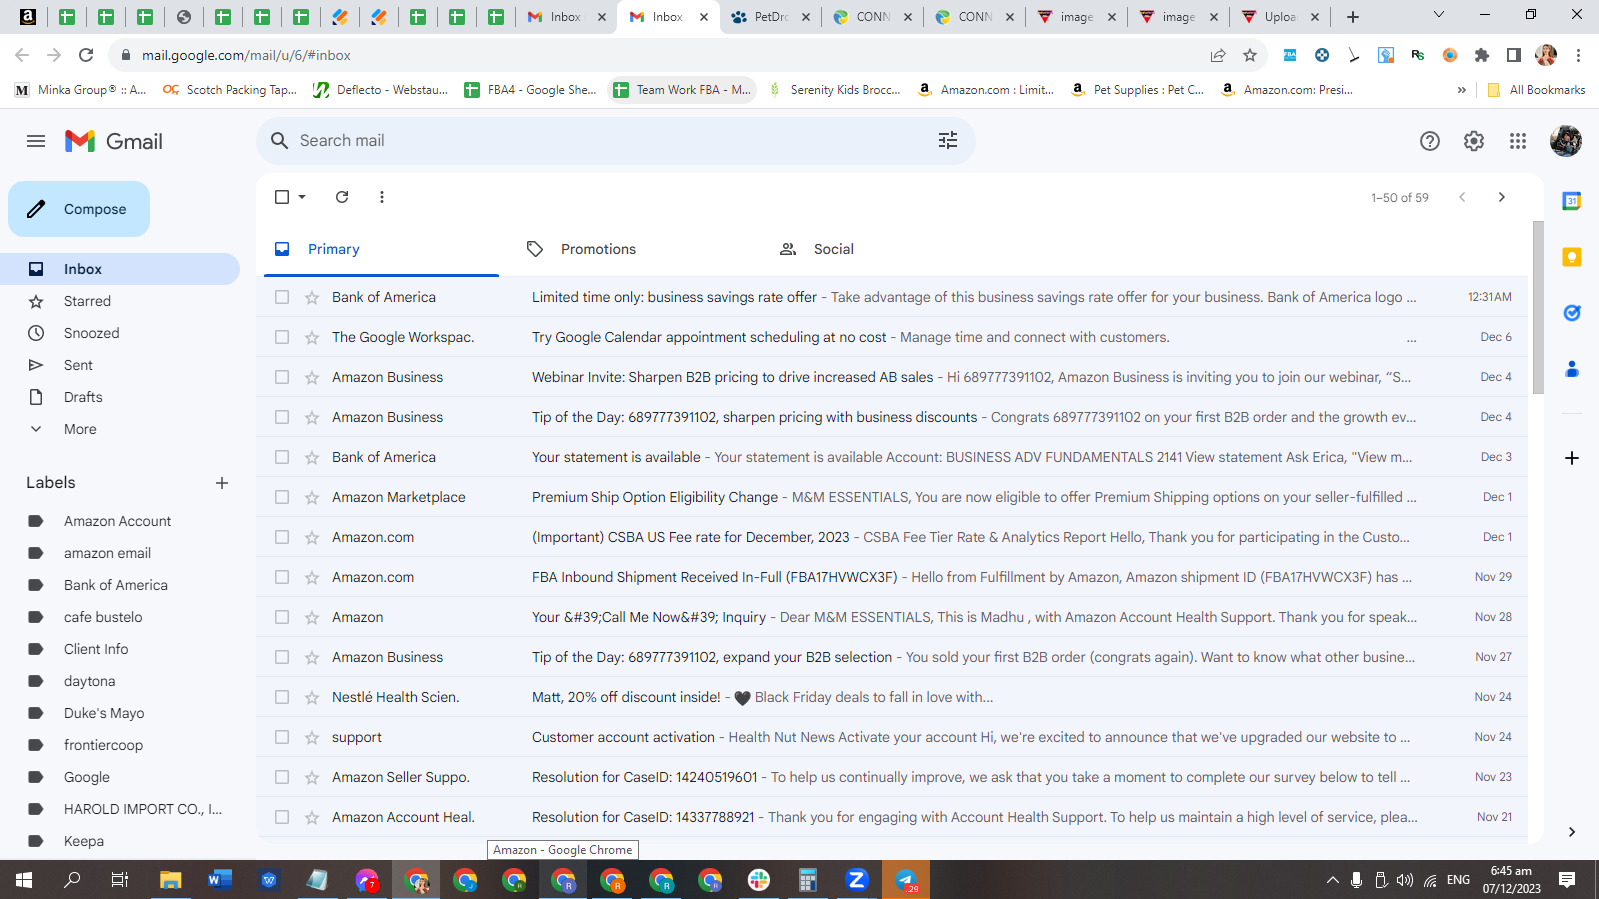The width and height of the screenshot is (1599, 899).
Task: Get add-ons with side panel plus icon
Action: pos(1572,458)
